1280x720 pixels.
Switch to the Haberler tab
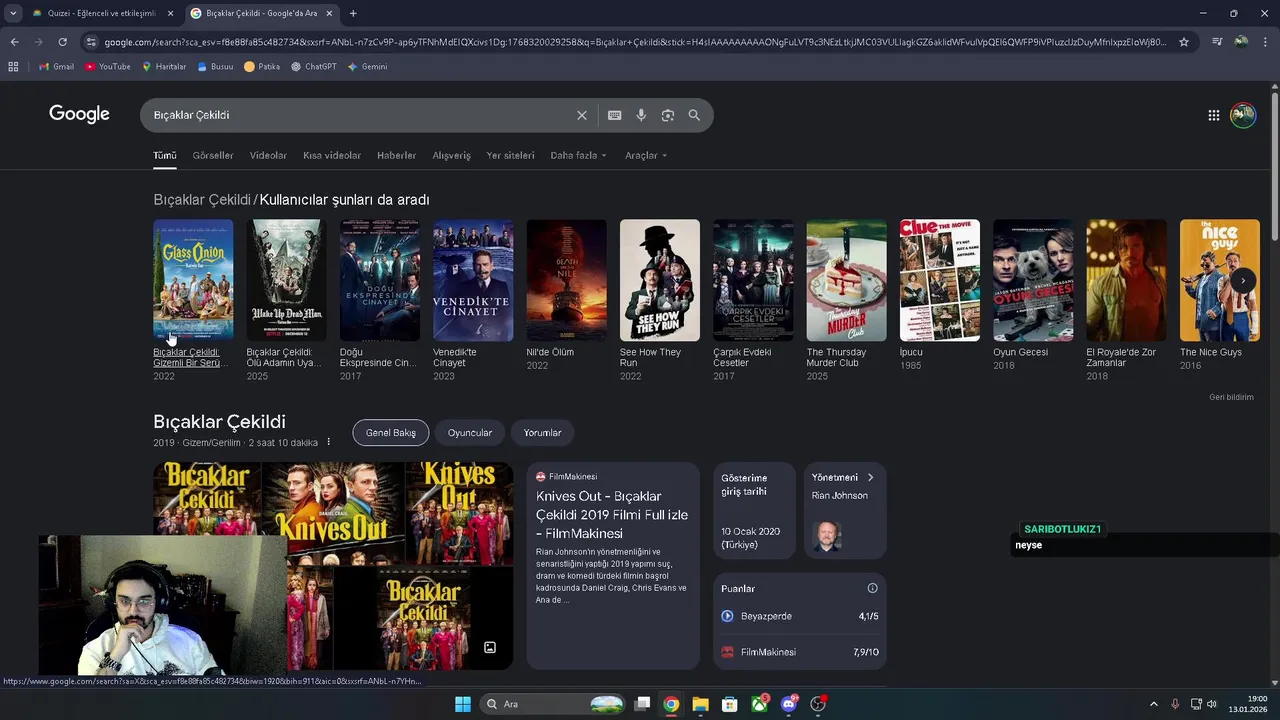click(396, 155)
